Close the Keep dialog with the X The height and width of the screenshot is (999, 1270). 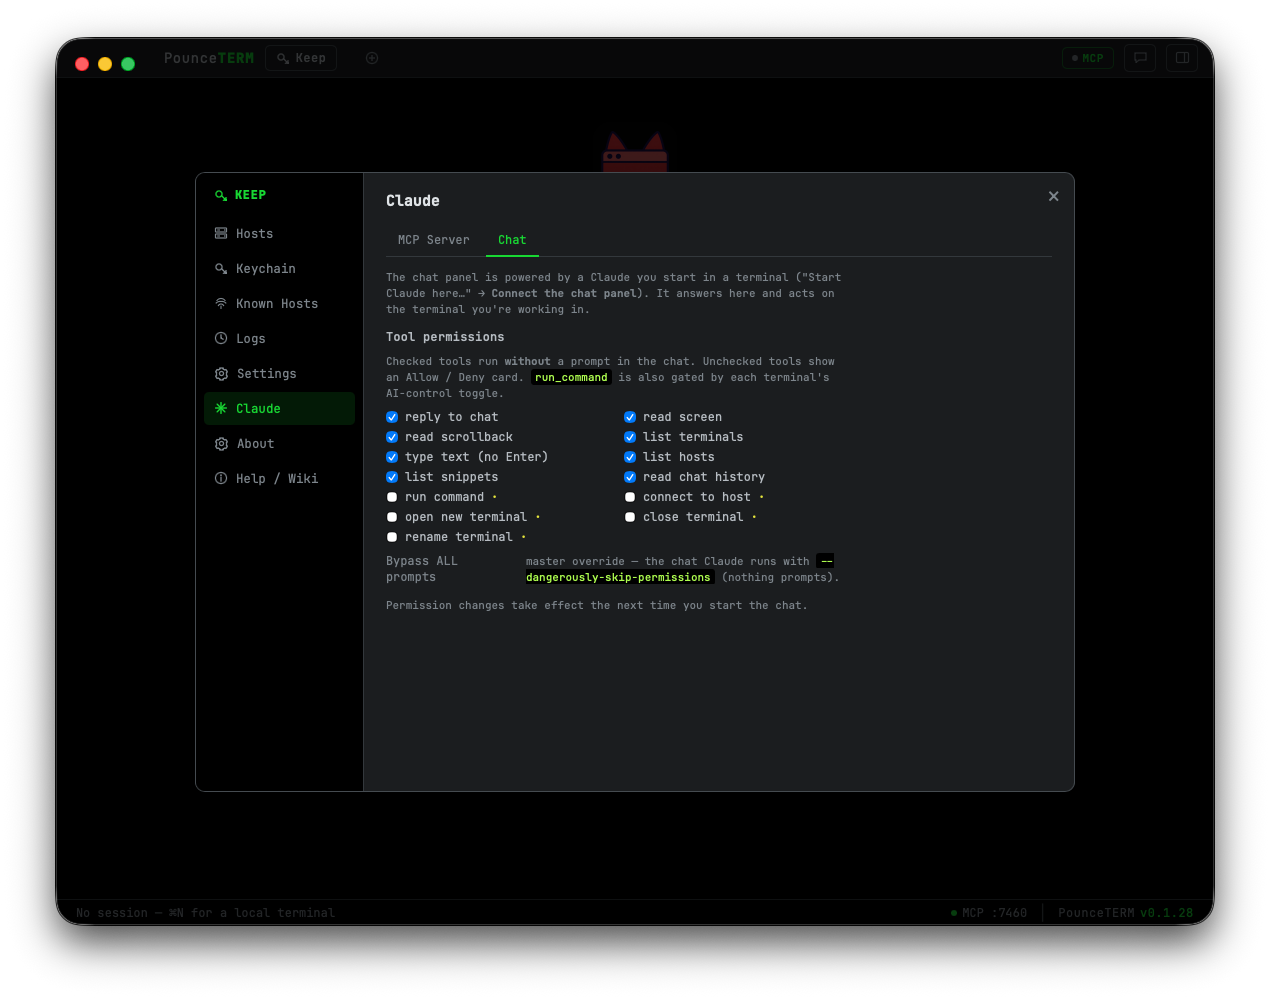click(1053, 197)
